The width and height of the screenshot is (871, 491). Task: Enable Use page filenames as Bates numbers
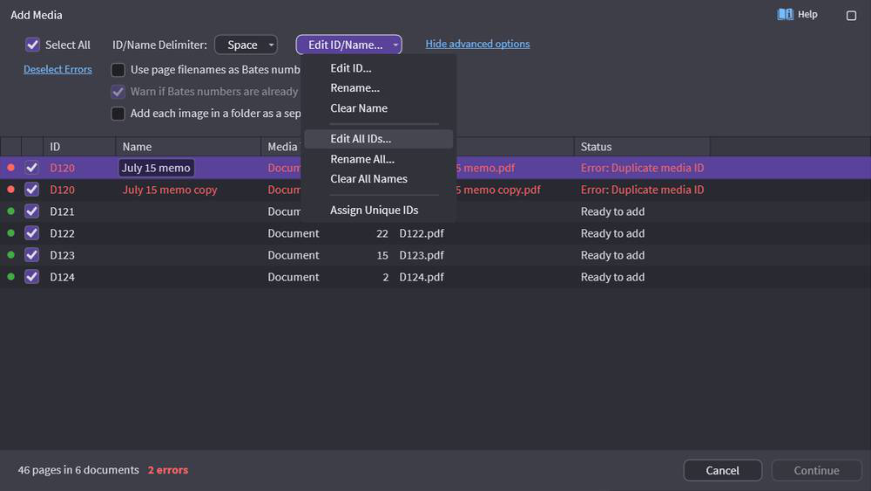(x=118, y=69)
